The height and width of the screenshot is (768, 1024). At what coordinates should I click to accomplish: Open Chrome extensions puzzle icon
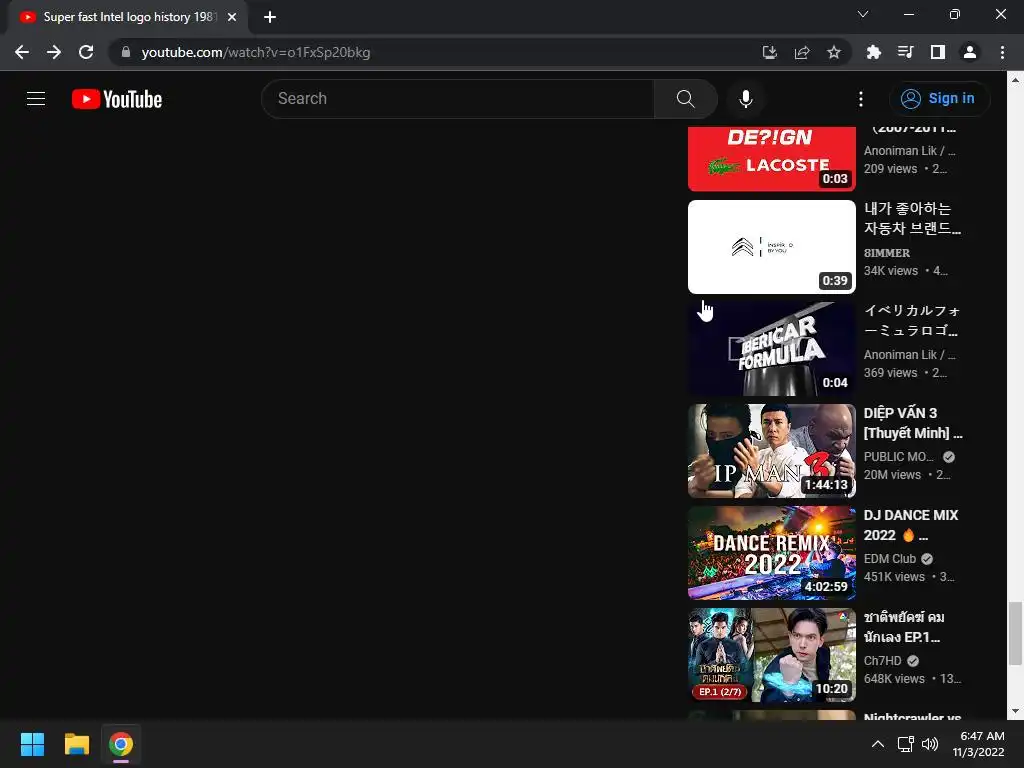pyautogui.click(x=873, y=52)
